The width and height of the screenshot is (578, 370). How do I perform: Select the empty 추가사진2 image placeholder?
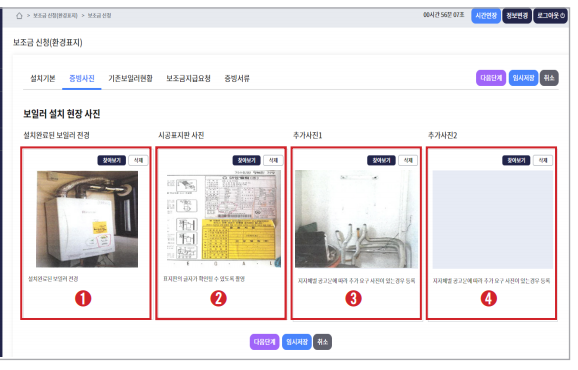493,220
